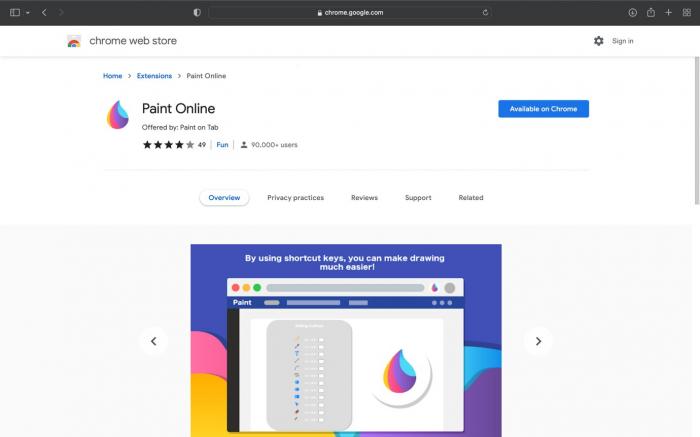Show Safari downloads icon
Image resolution: width=700 pixels, height=437 pixels.
(633, 12)
